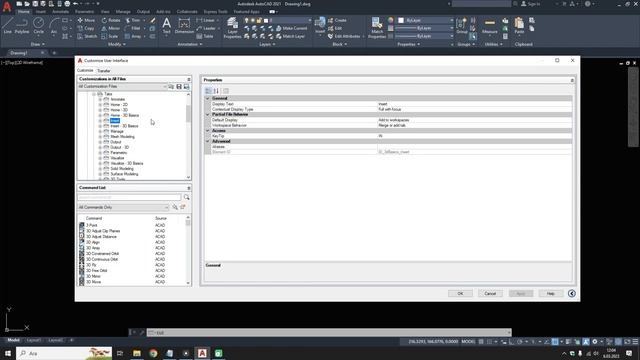
Task: Open the Windows Start menu
Action: coord(7,353)
